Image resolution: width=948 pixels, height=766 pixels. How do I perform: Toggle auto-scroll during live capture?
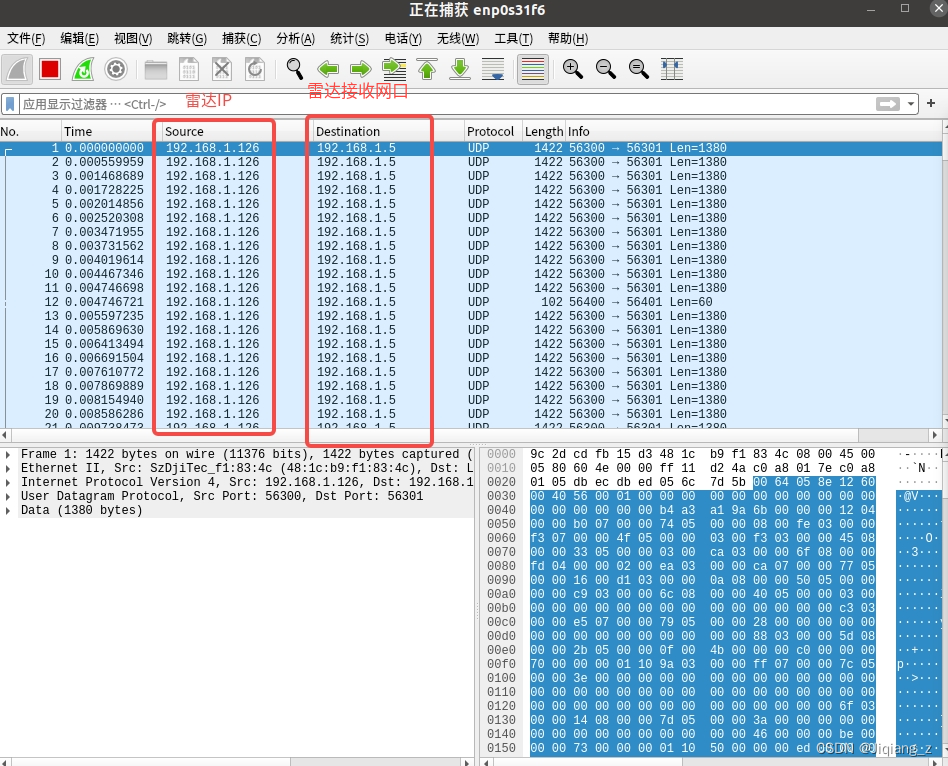pos(493,69)
